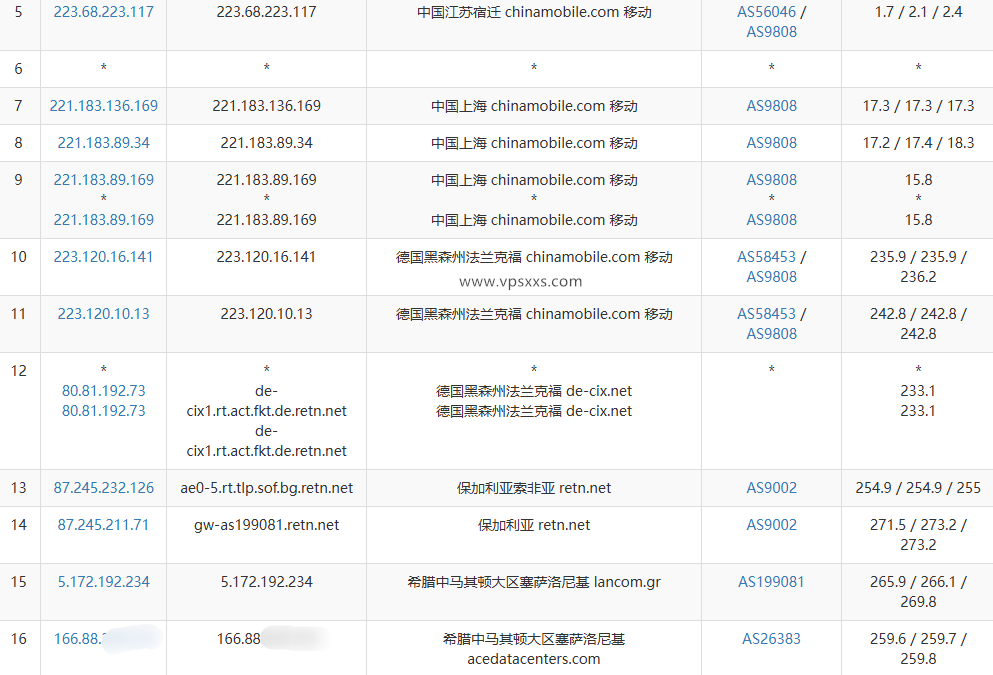This screenshot has width=993, height=675.
Task: Select hostname ae0-5.rt.tlp.sof.bg.retn.net
Action: click(x=267, y=488)
